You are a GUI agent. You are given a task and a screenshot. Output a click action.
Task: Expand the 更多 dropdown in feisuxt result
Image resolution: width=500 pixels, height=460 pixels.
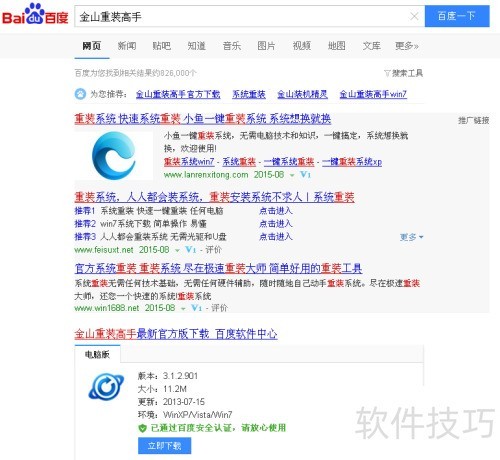pyautogui.click(x=412, y=237)
